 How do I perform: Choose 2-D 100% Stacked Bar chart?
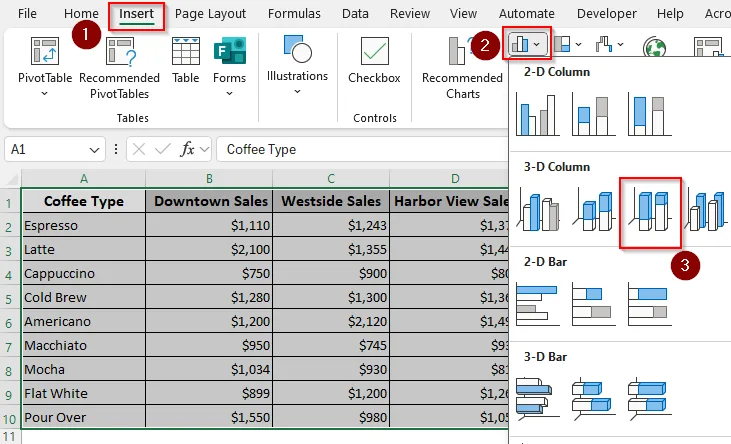click(x=650, y=305)
